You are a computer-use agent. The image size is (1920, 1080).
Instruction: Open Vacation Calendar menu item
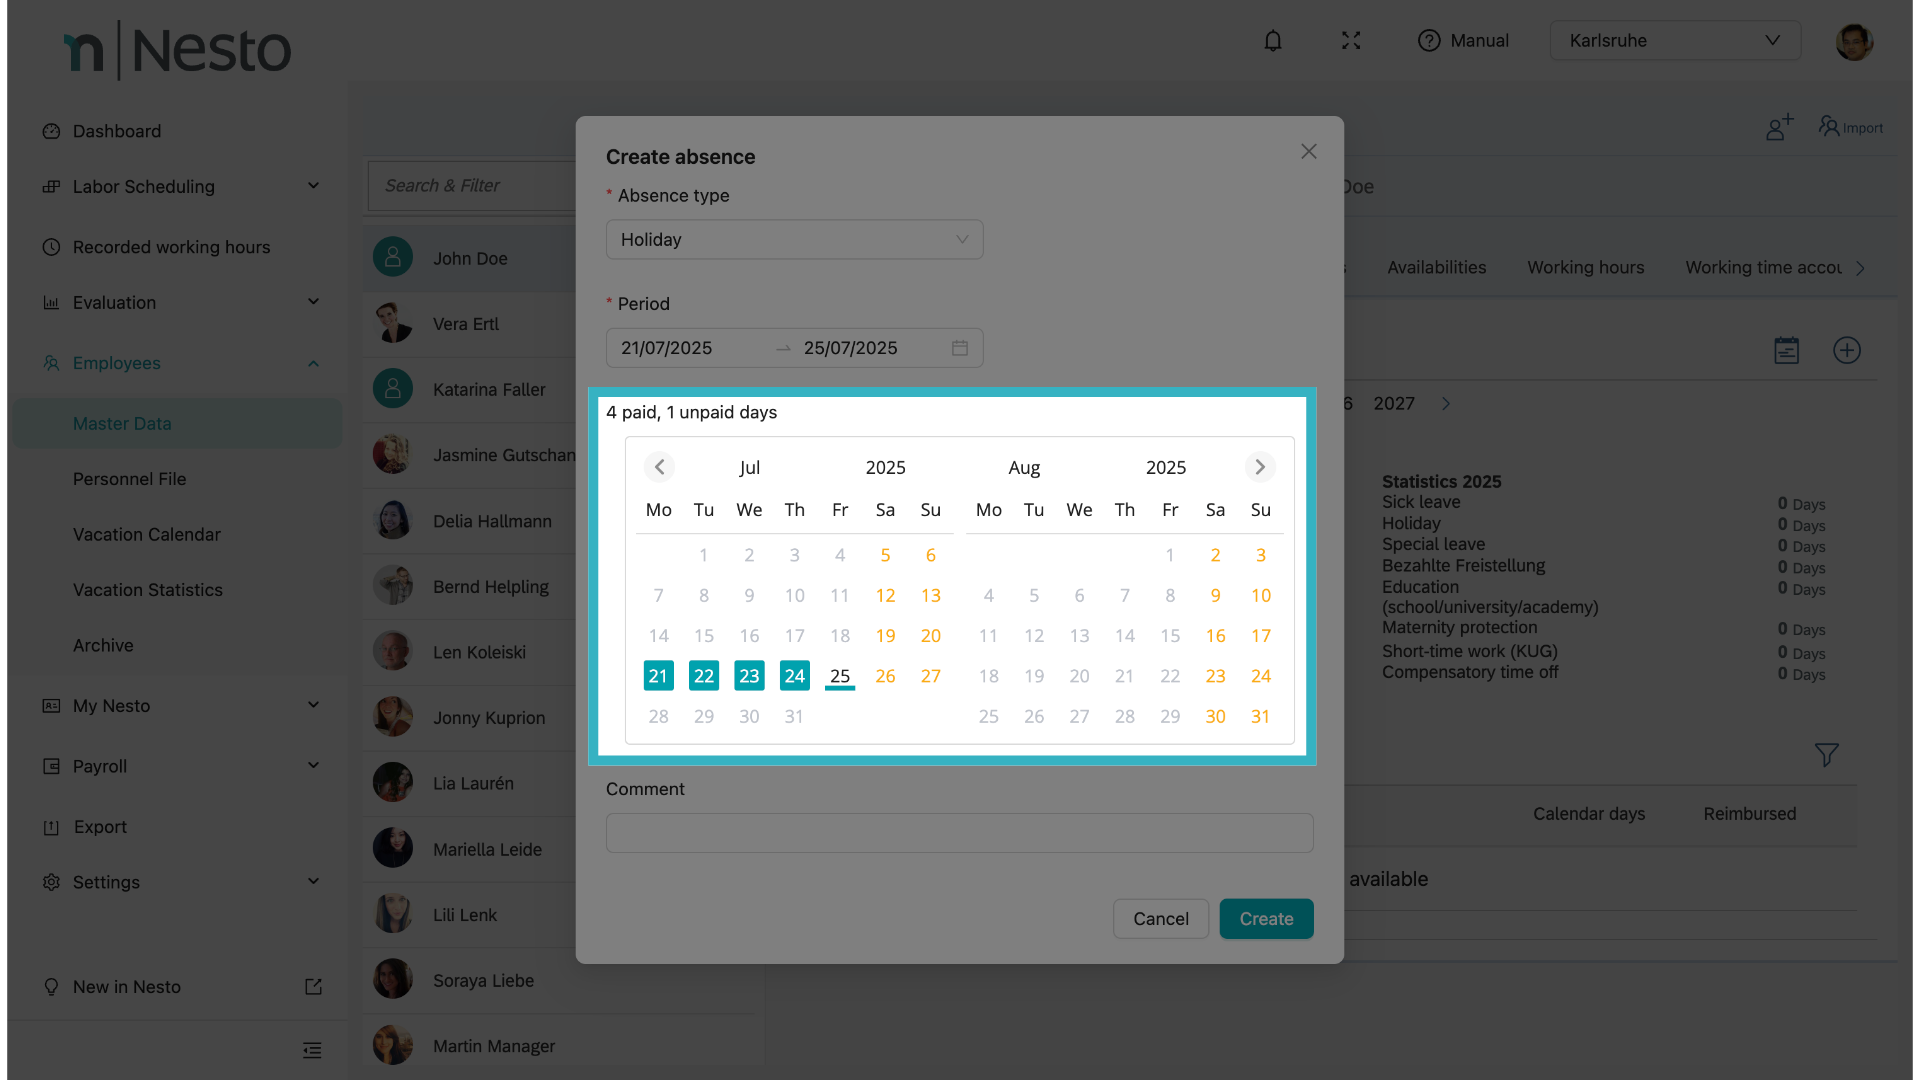click(147, 534)
